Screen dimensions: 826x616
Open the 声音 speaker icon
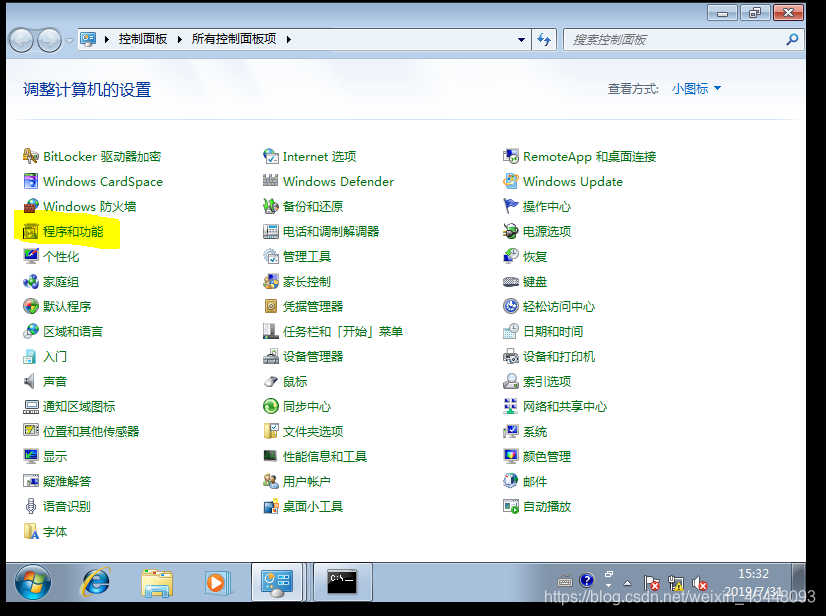pos(31,381)
